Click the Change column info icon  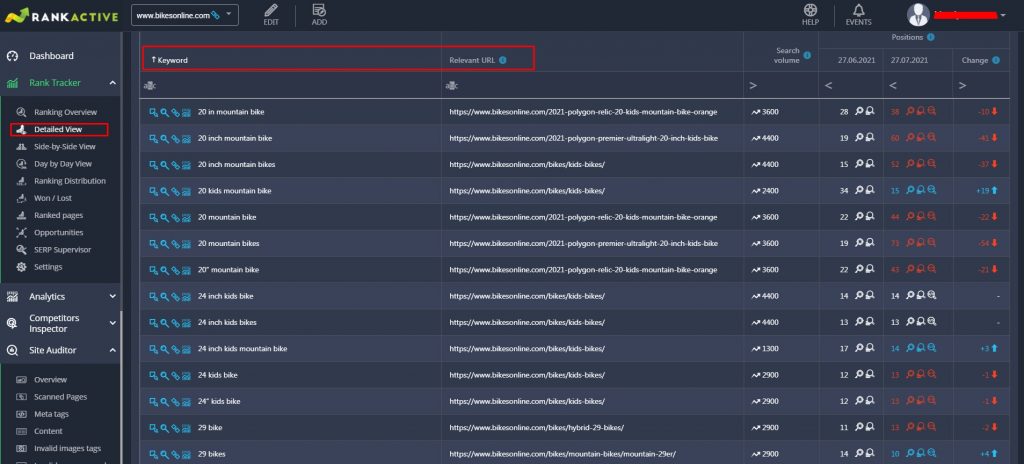click(x=996, y=60)
